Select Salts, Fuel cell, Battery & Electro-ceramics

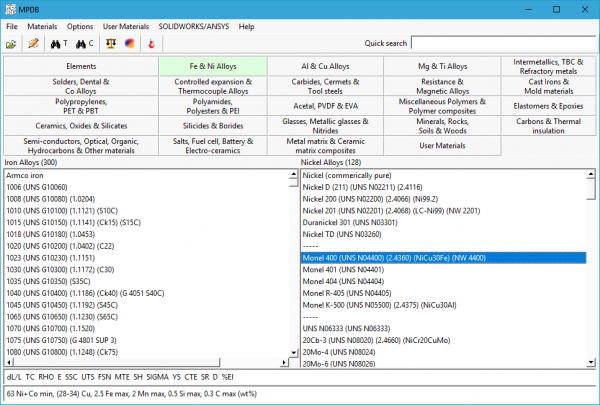(x=213, y=145)
